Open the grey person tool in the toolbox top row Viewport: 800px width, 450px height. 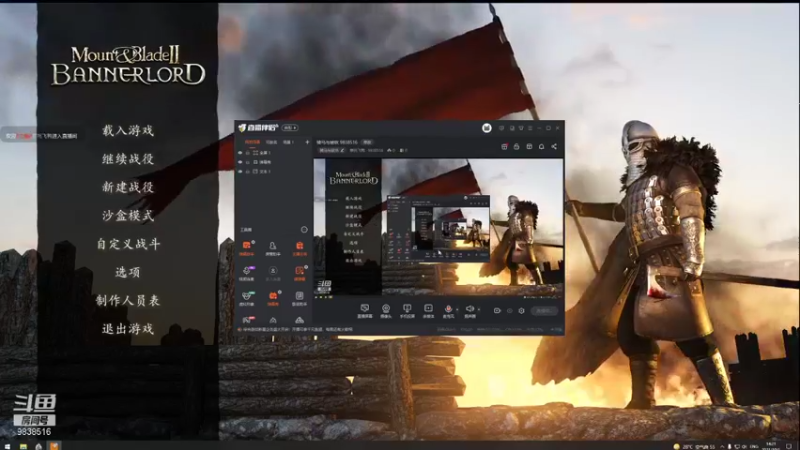[273, 248]
